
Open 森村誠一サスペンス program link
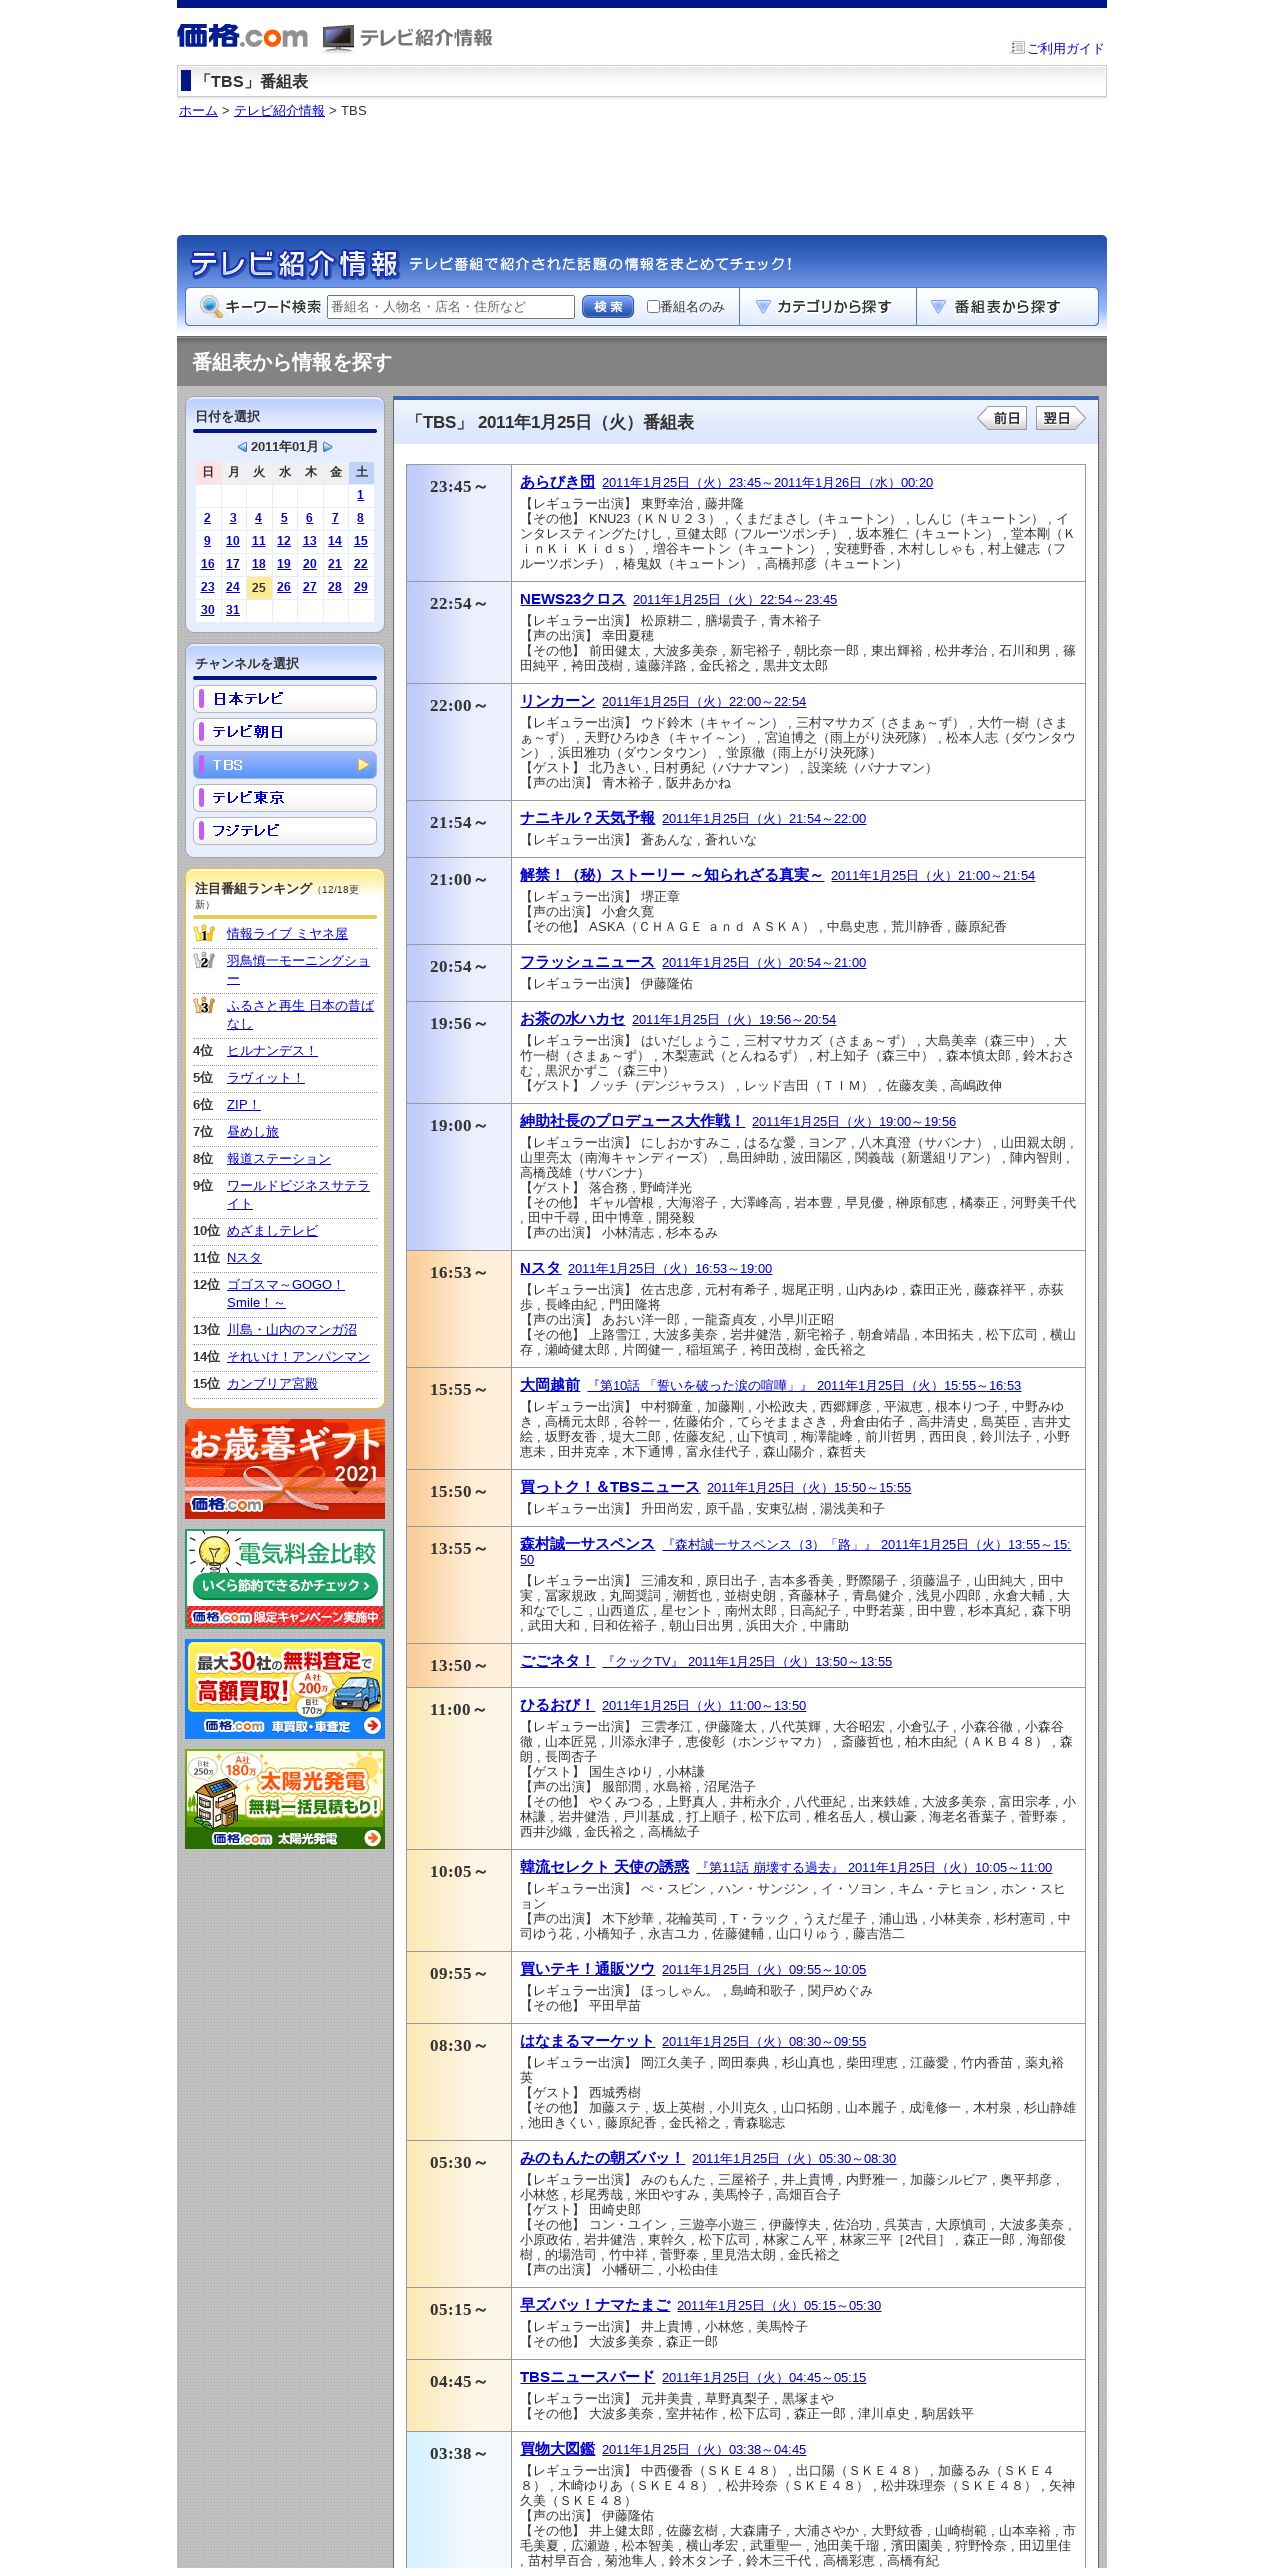click(x=587, y=1544)
